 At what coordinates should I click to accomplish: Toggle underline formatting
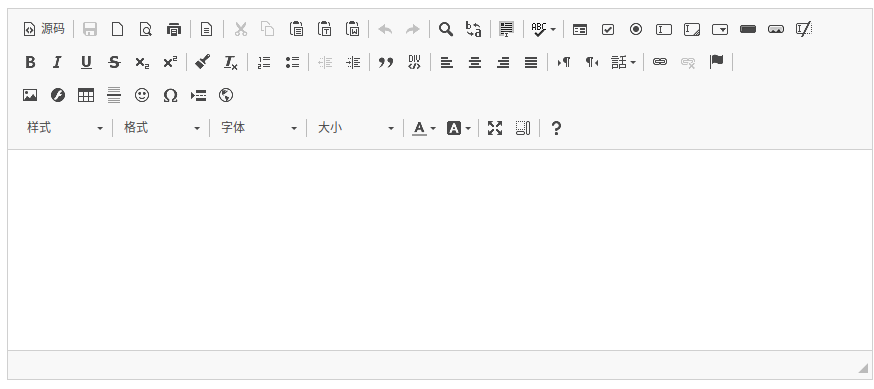tap(86, 62)
